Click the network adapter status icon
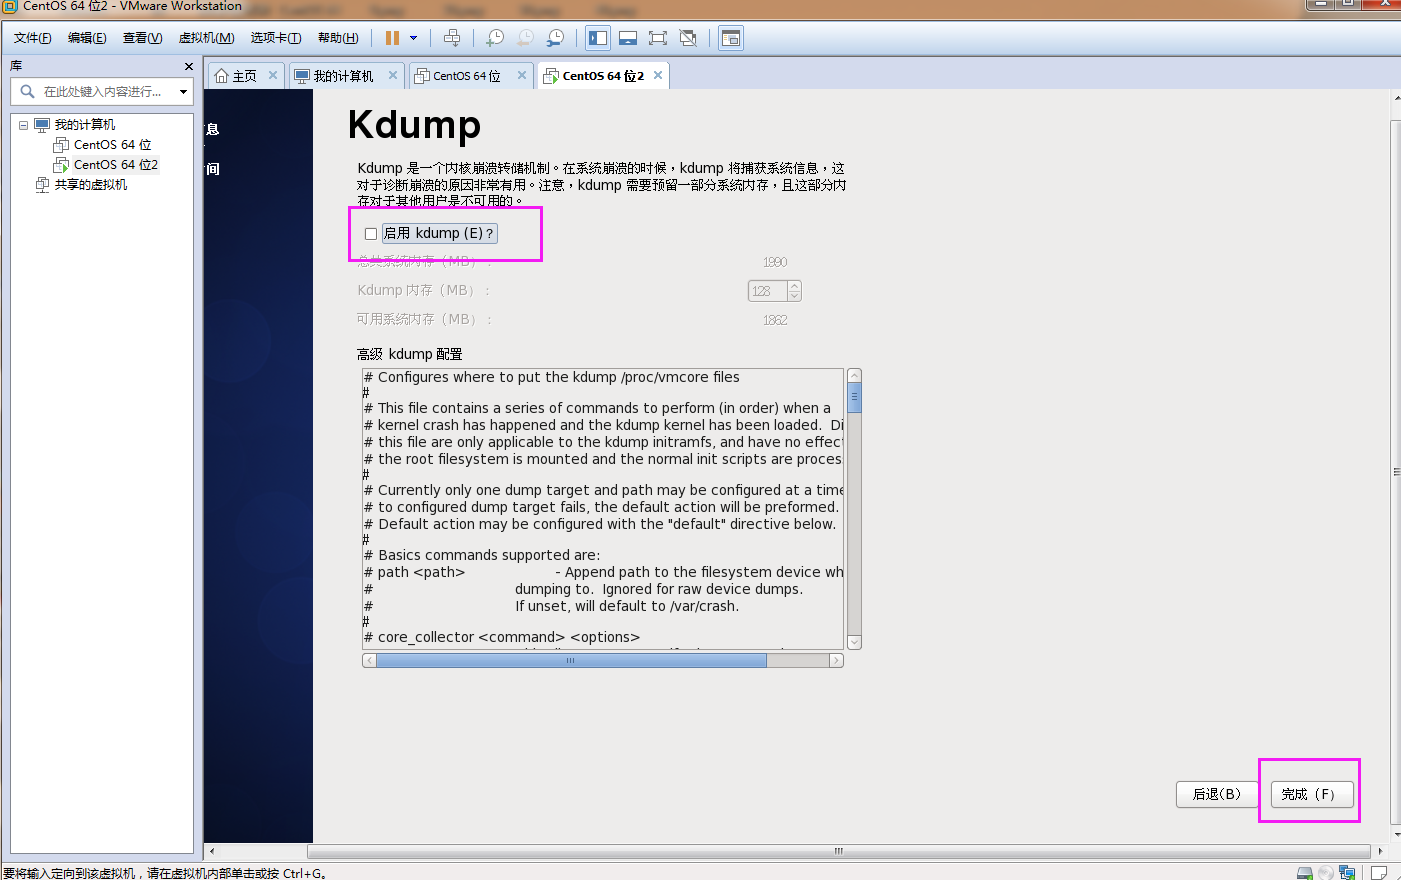 coord(1347,873)
